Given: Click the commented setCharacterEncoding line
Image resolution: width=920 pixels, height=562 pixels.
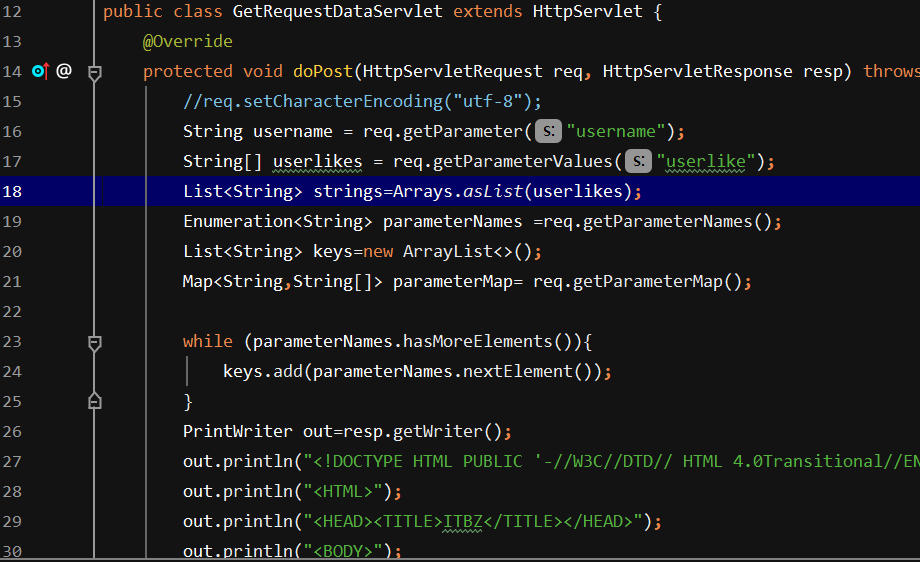Looking at the screenshot, I should [x=362, y=101].
